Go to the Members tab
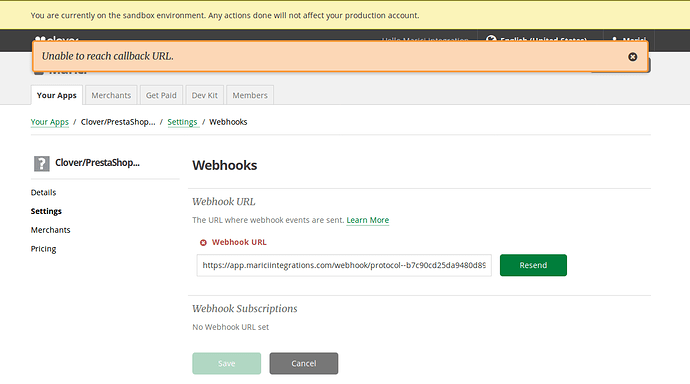690x384 pixels. 250,95
